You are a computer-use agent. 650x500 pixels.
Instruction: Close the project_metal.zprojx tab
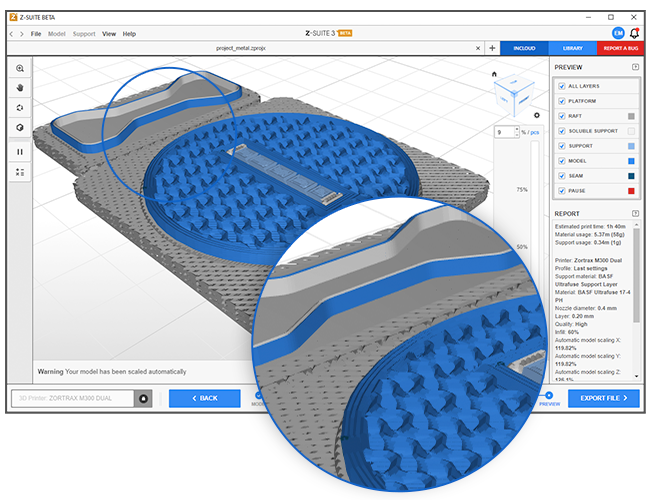click(478, 48)
